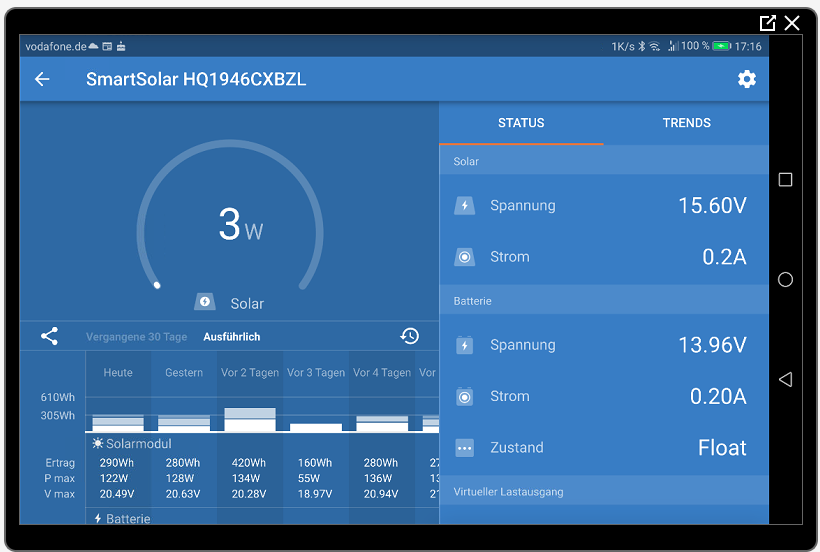Click the solar voltage icon
The image size is (820, 552).
tap(464, 205)
